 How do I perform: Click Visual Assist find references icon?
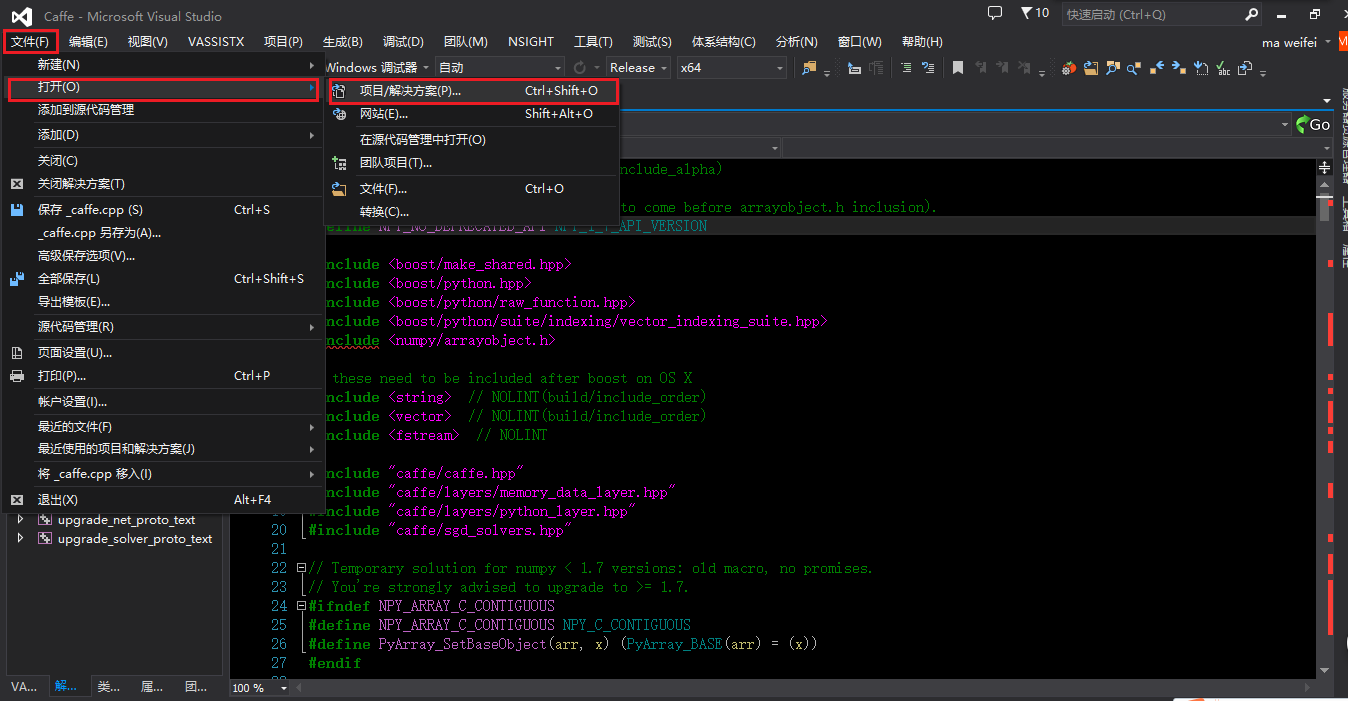tap(1134, 68)
